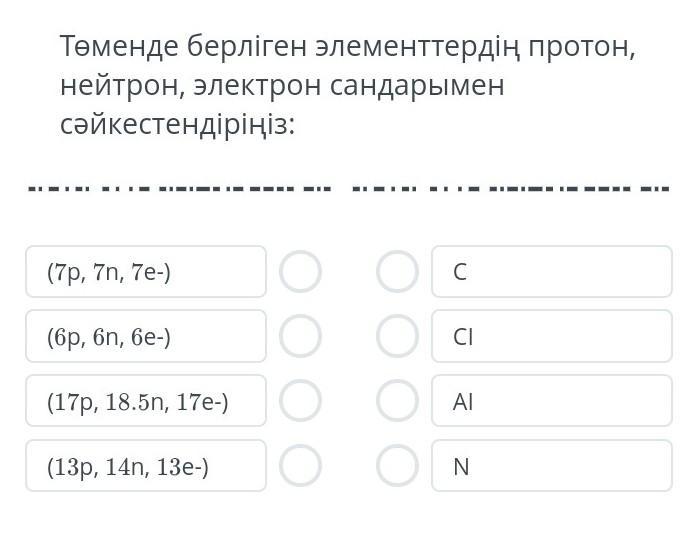This screenshot has width=698, height=536.
Task: Select the N element answer box
Action: pos(551,466)
